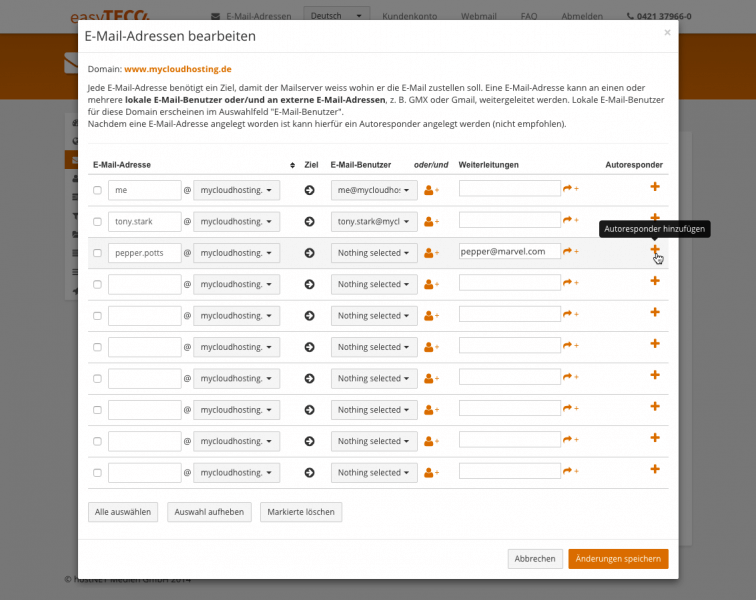Add local user for tony.stark row

click(431, 222)
